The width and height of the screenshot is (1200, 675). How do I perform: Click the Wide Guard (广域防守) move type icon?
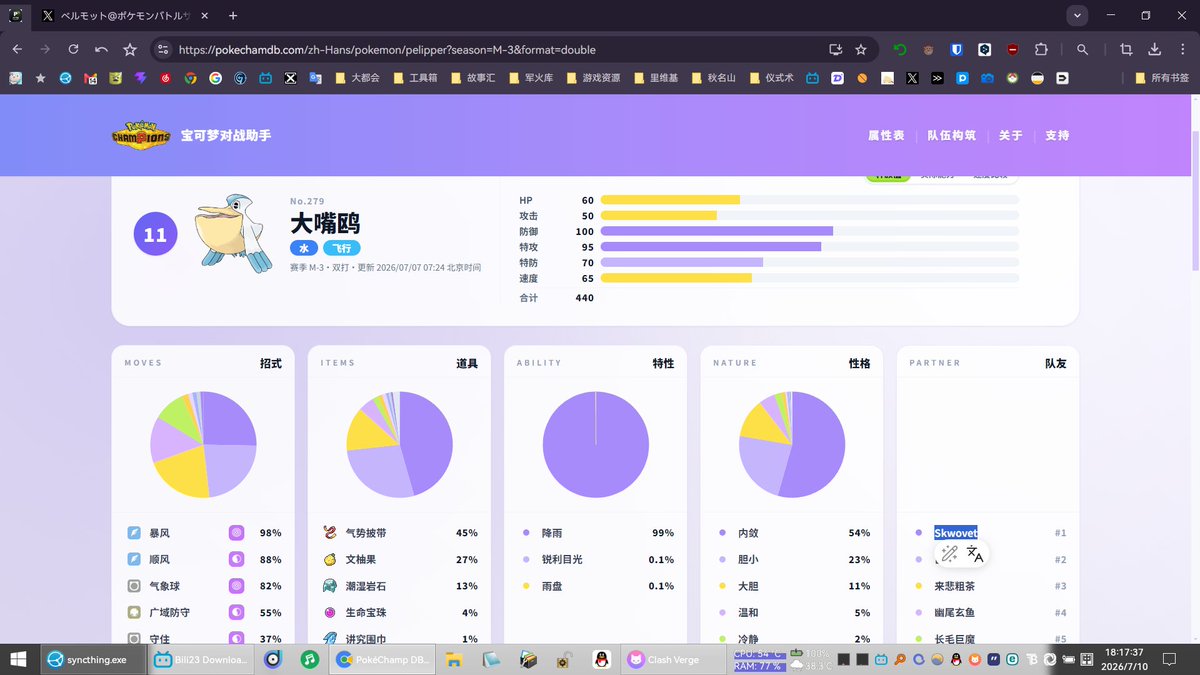click(134, 612)
